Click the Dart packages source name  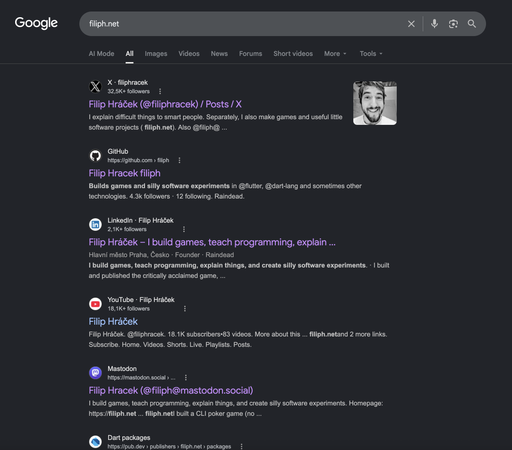[x=129, y=438]
